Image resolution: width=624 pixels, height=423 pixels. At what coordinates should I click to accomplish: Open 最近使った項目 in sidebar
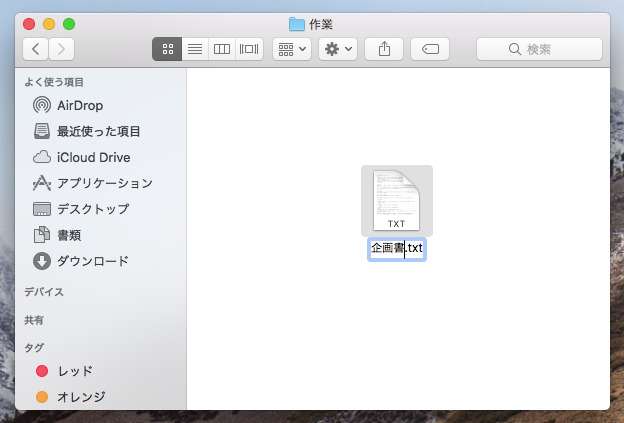(x=99, y=131)
